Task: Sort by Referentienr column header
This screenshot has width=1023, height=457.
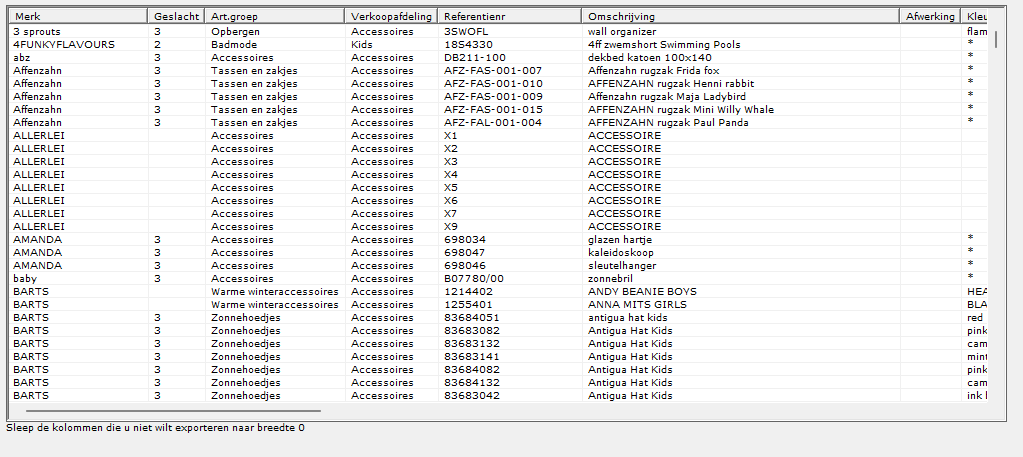Action: (510, 16)
